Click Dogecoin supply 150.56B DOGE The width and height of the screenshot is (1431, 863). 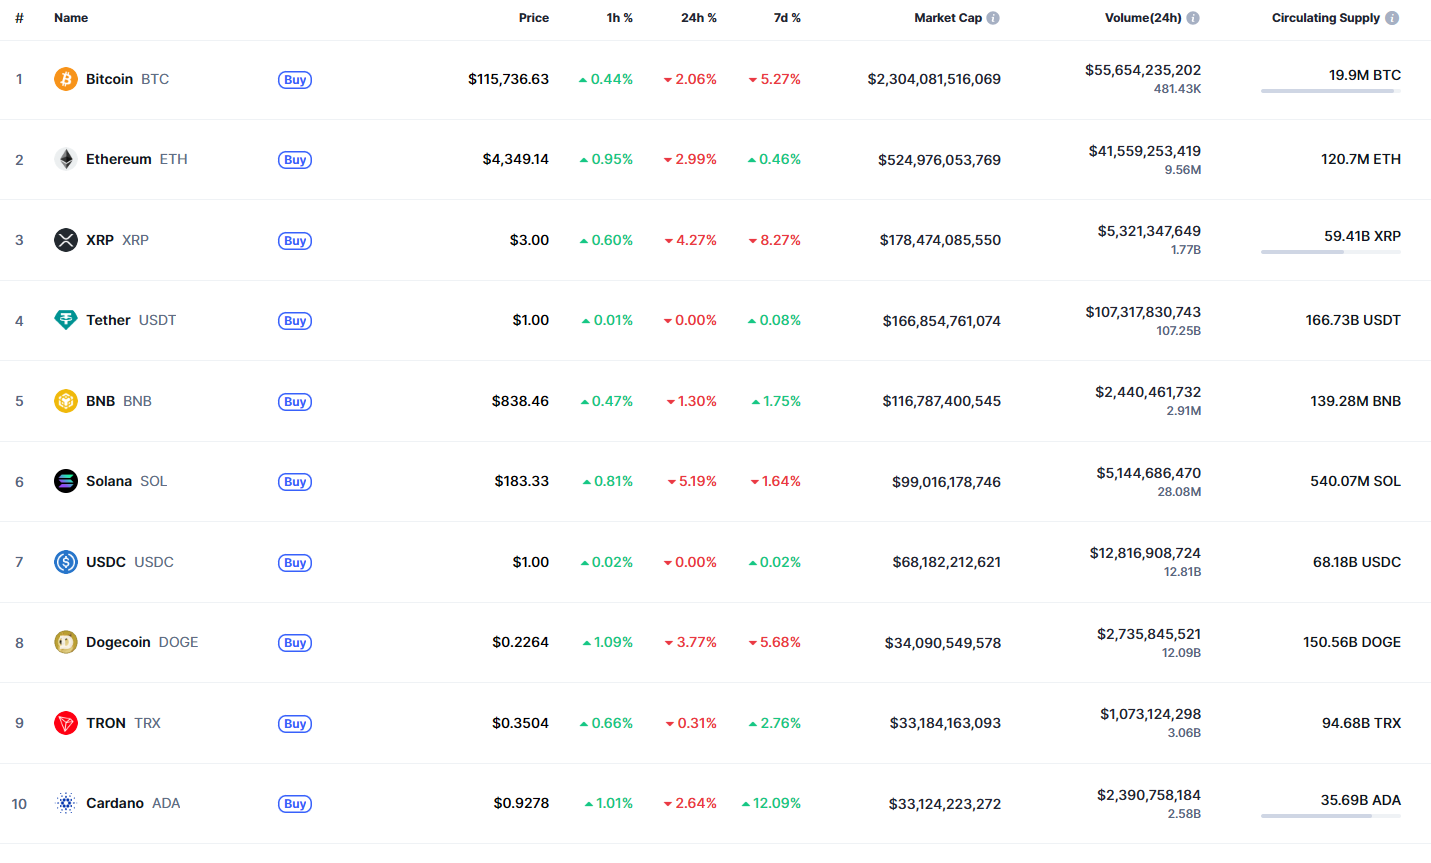tap(1352, 642)
